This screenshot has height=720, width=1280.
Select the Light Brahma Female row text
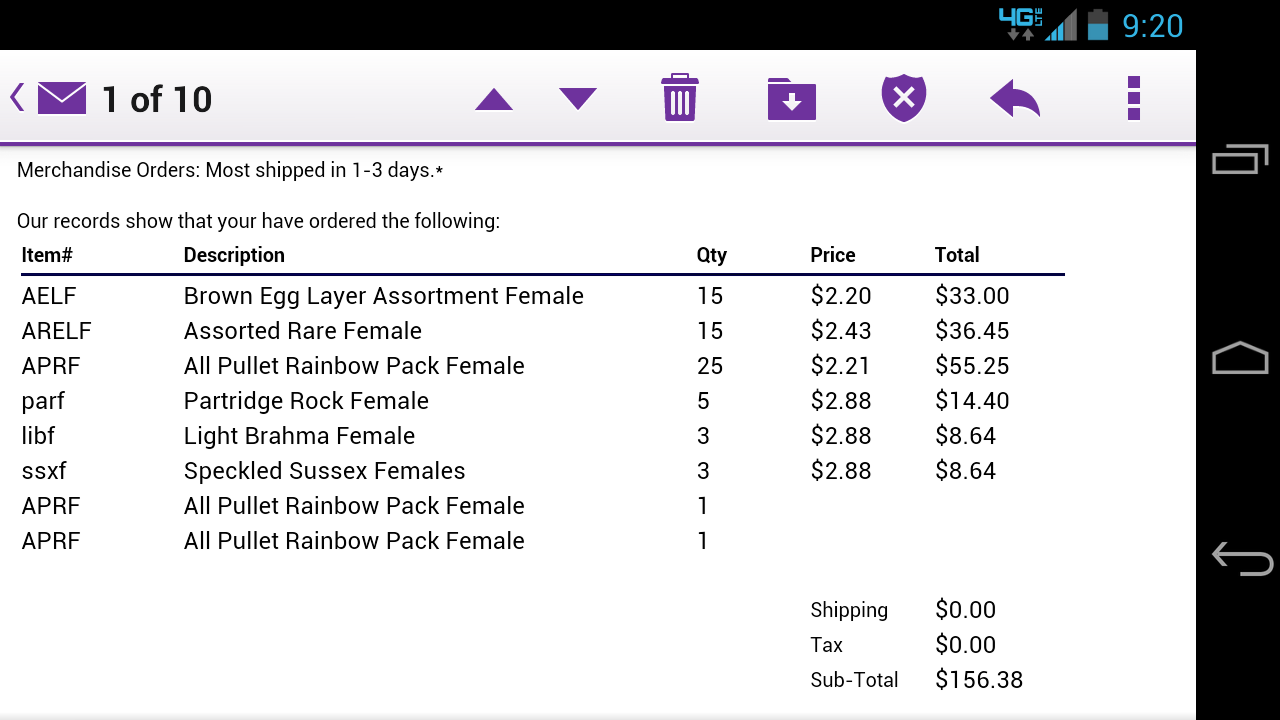299,436
